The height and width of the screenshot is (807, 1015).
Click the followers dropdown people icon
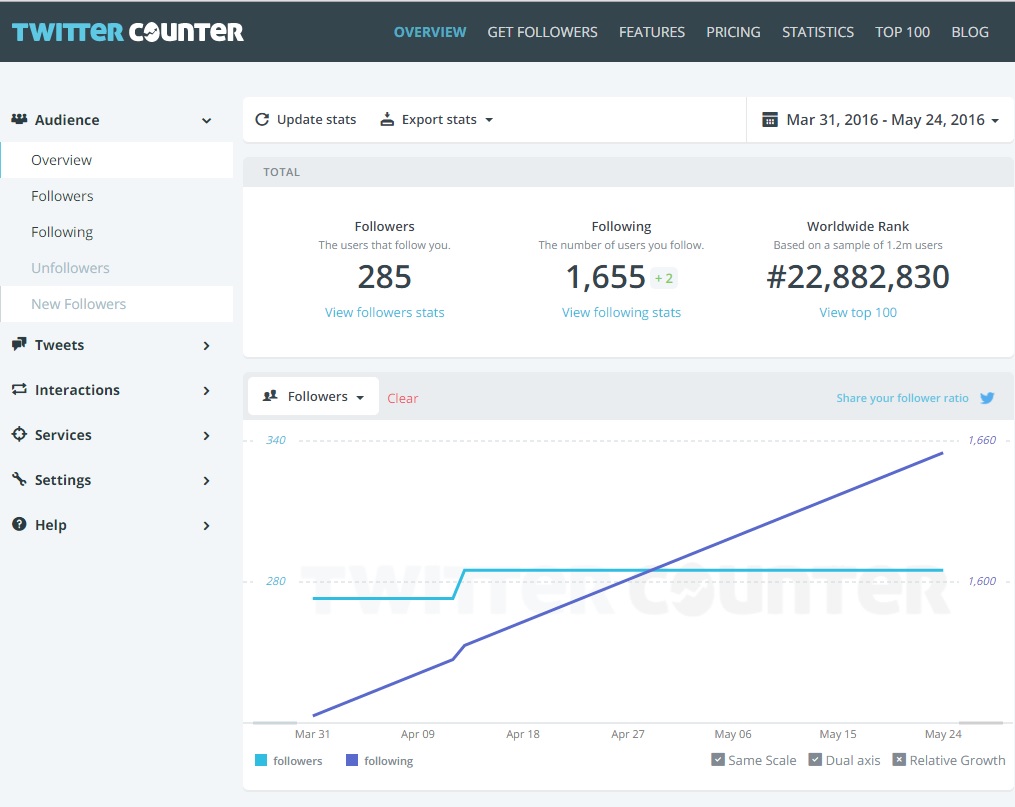271,395
